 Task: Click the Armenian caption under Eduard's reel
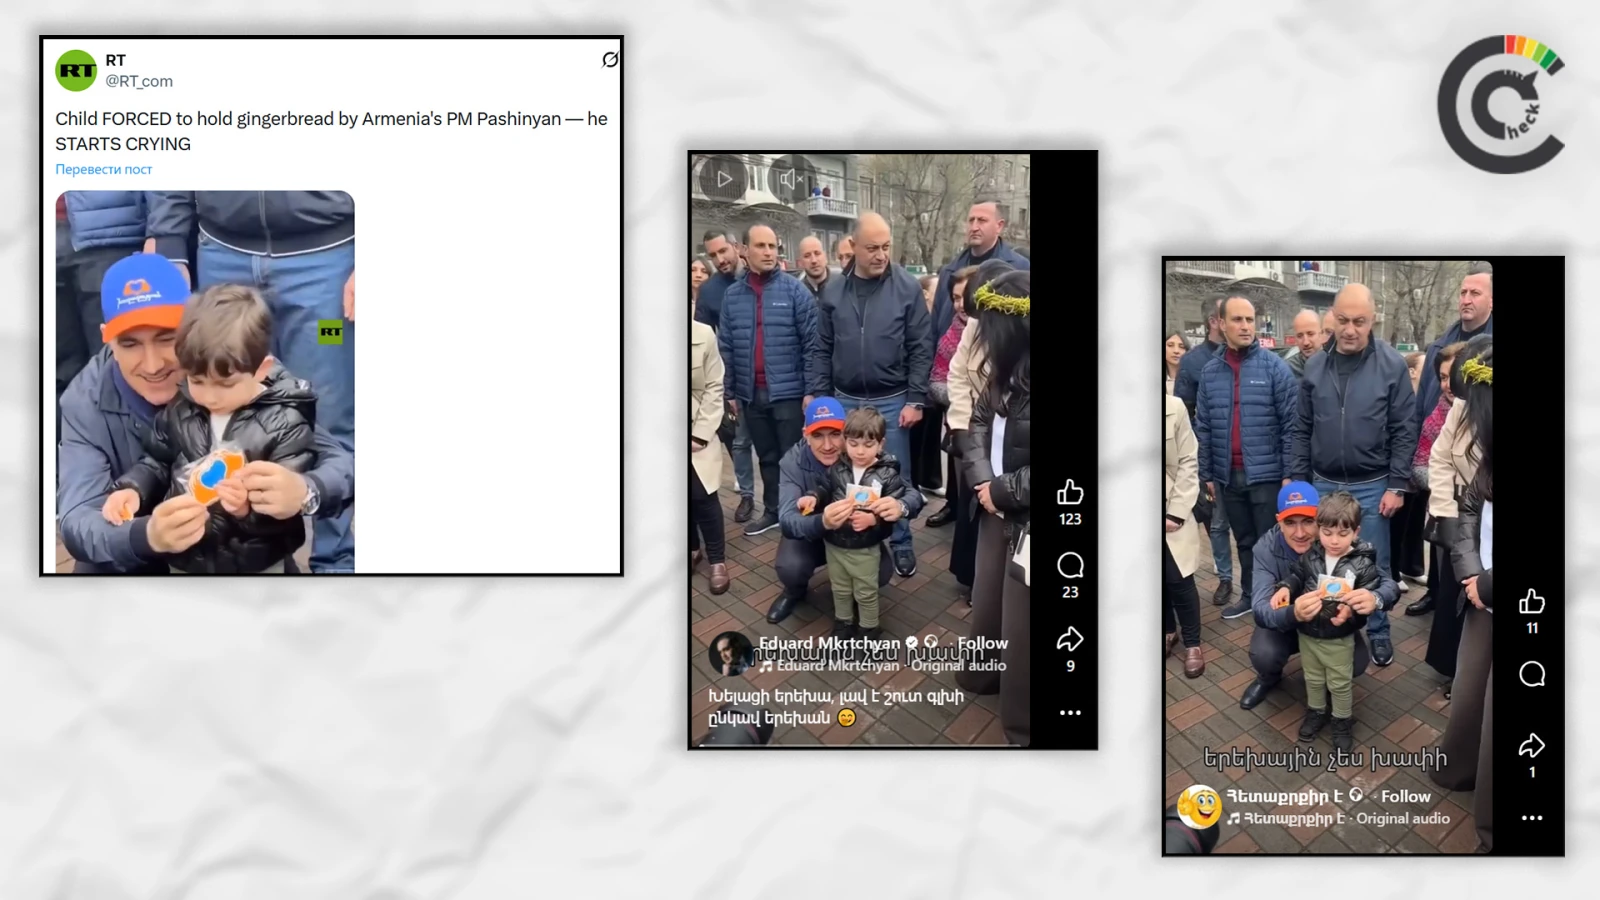[836, 706]
